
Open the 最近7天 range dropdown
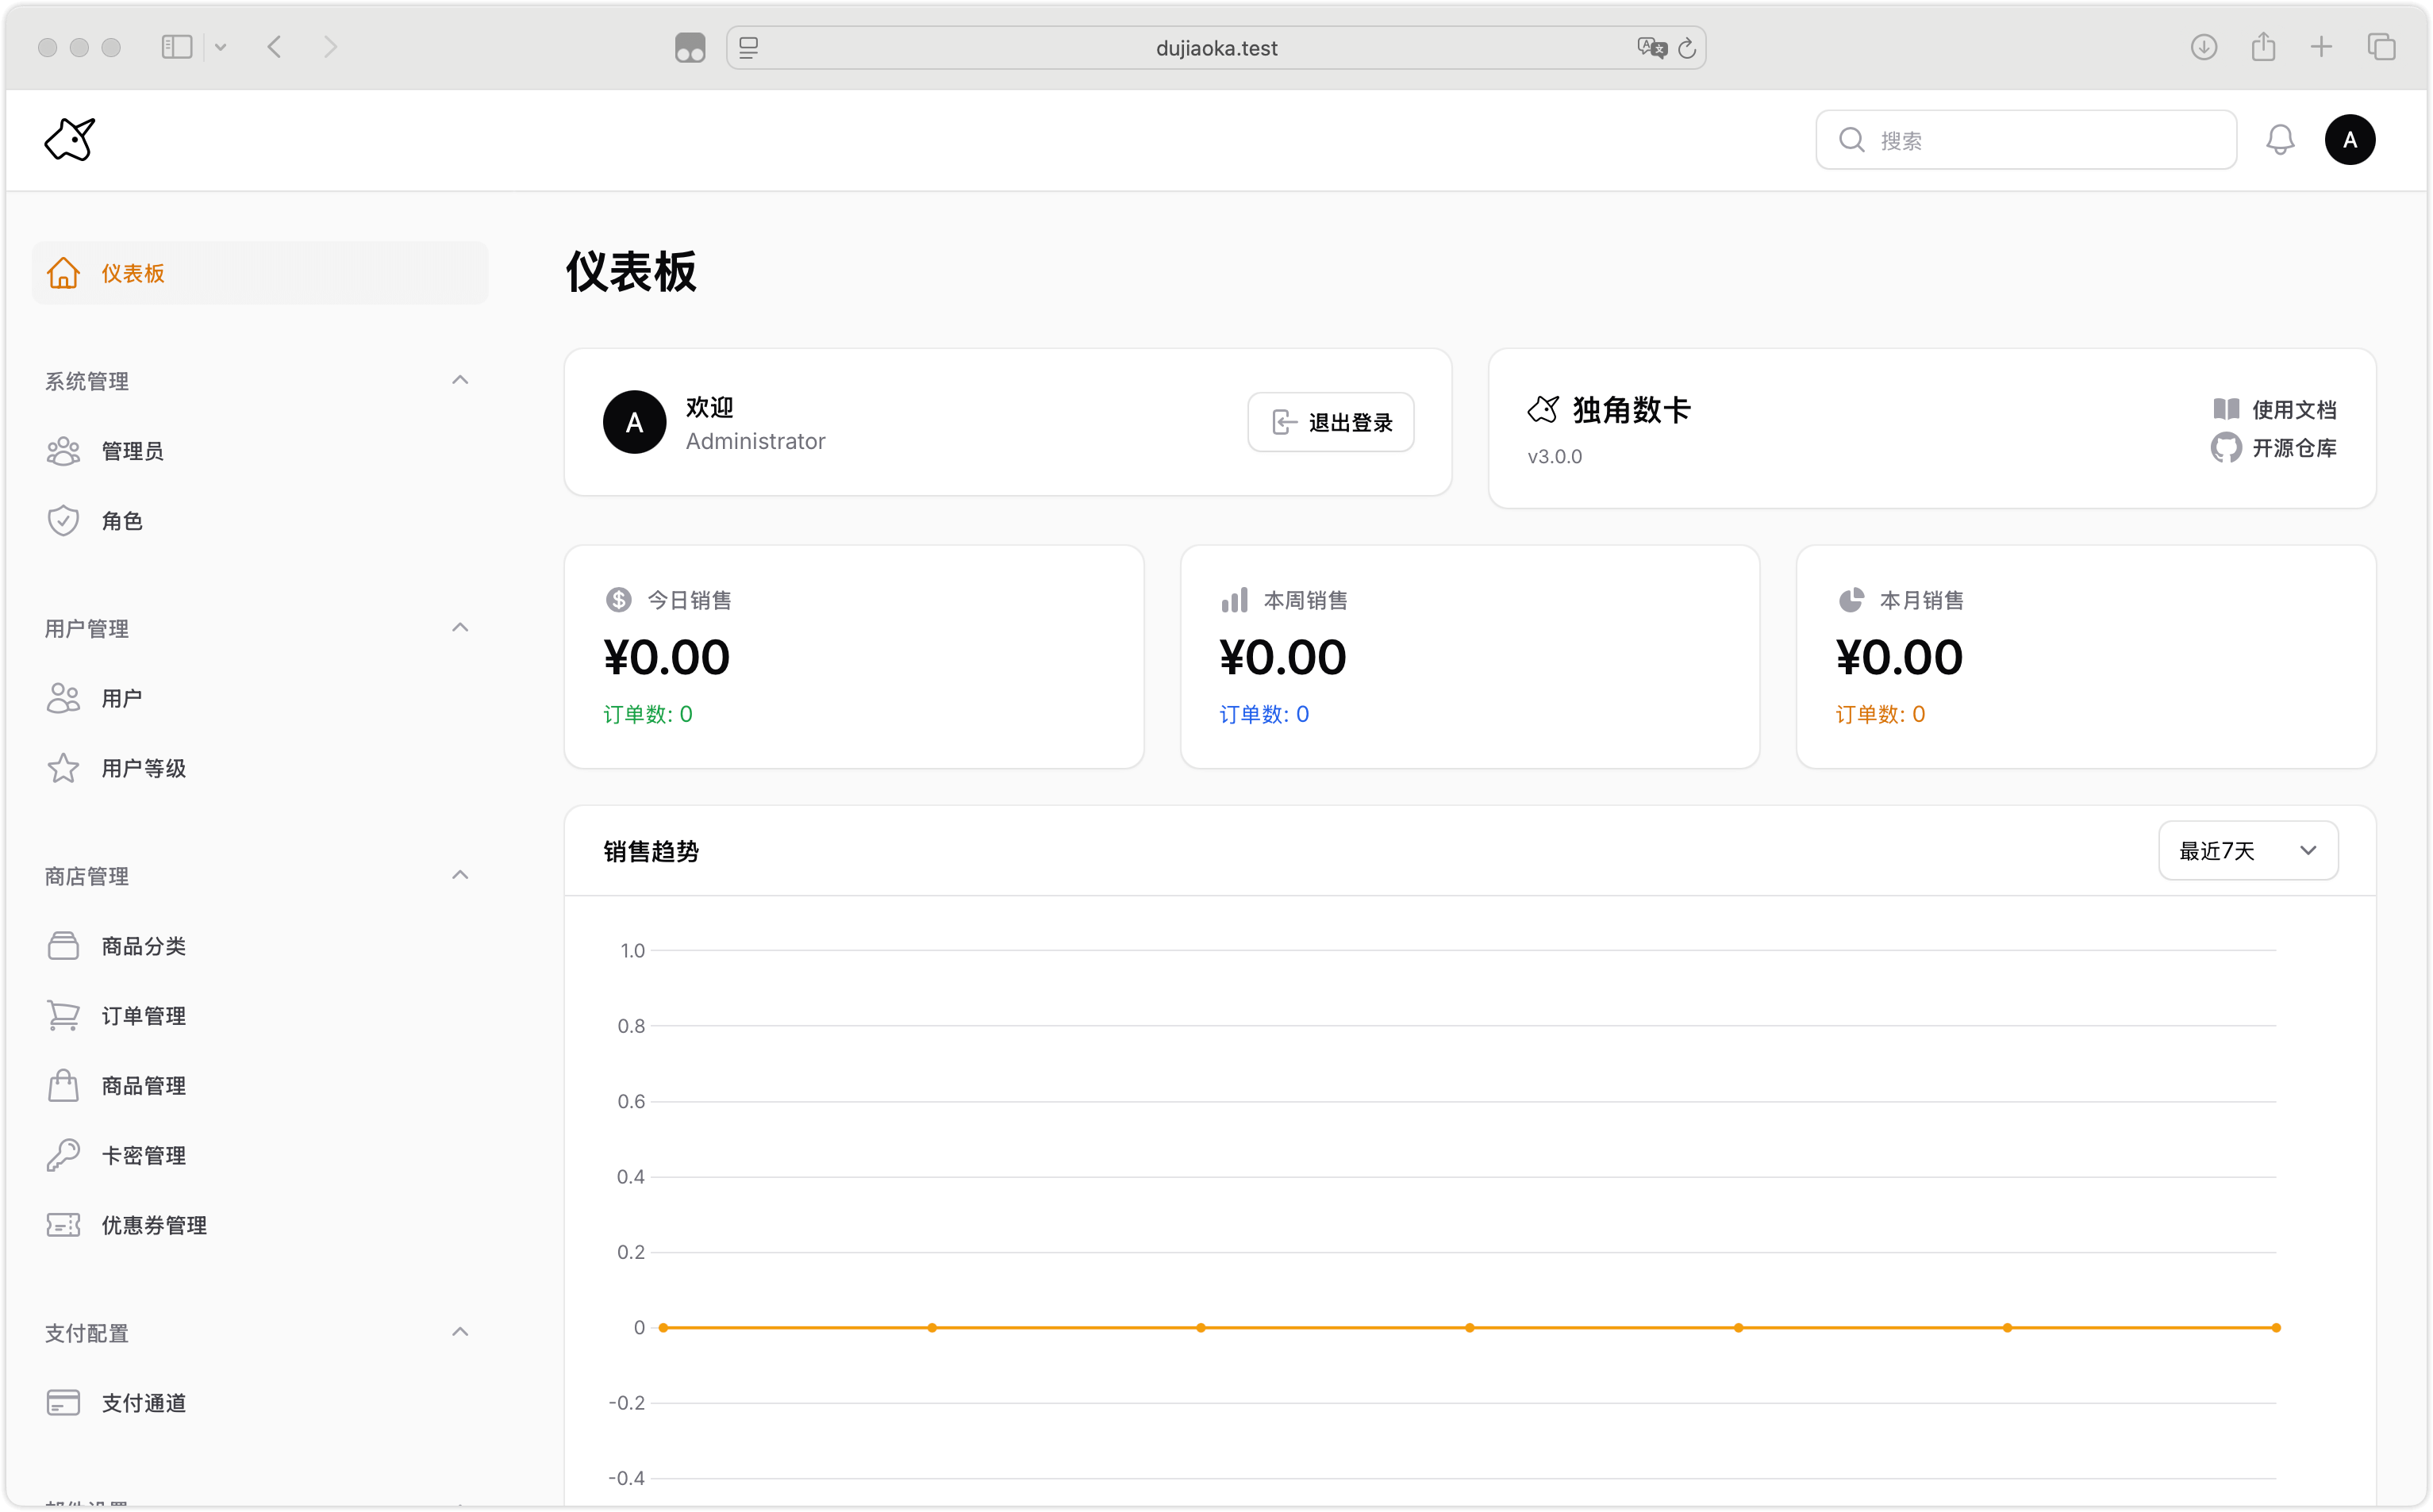pos(2247,851)
